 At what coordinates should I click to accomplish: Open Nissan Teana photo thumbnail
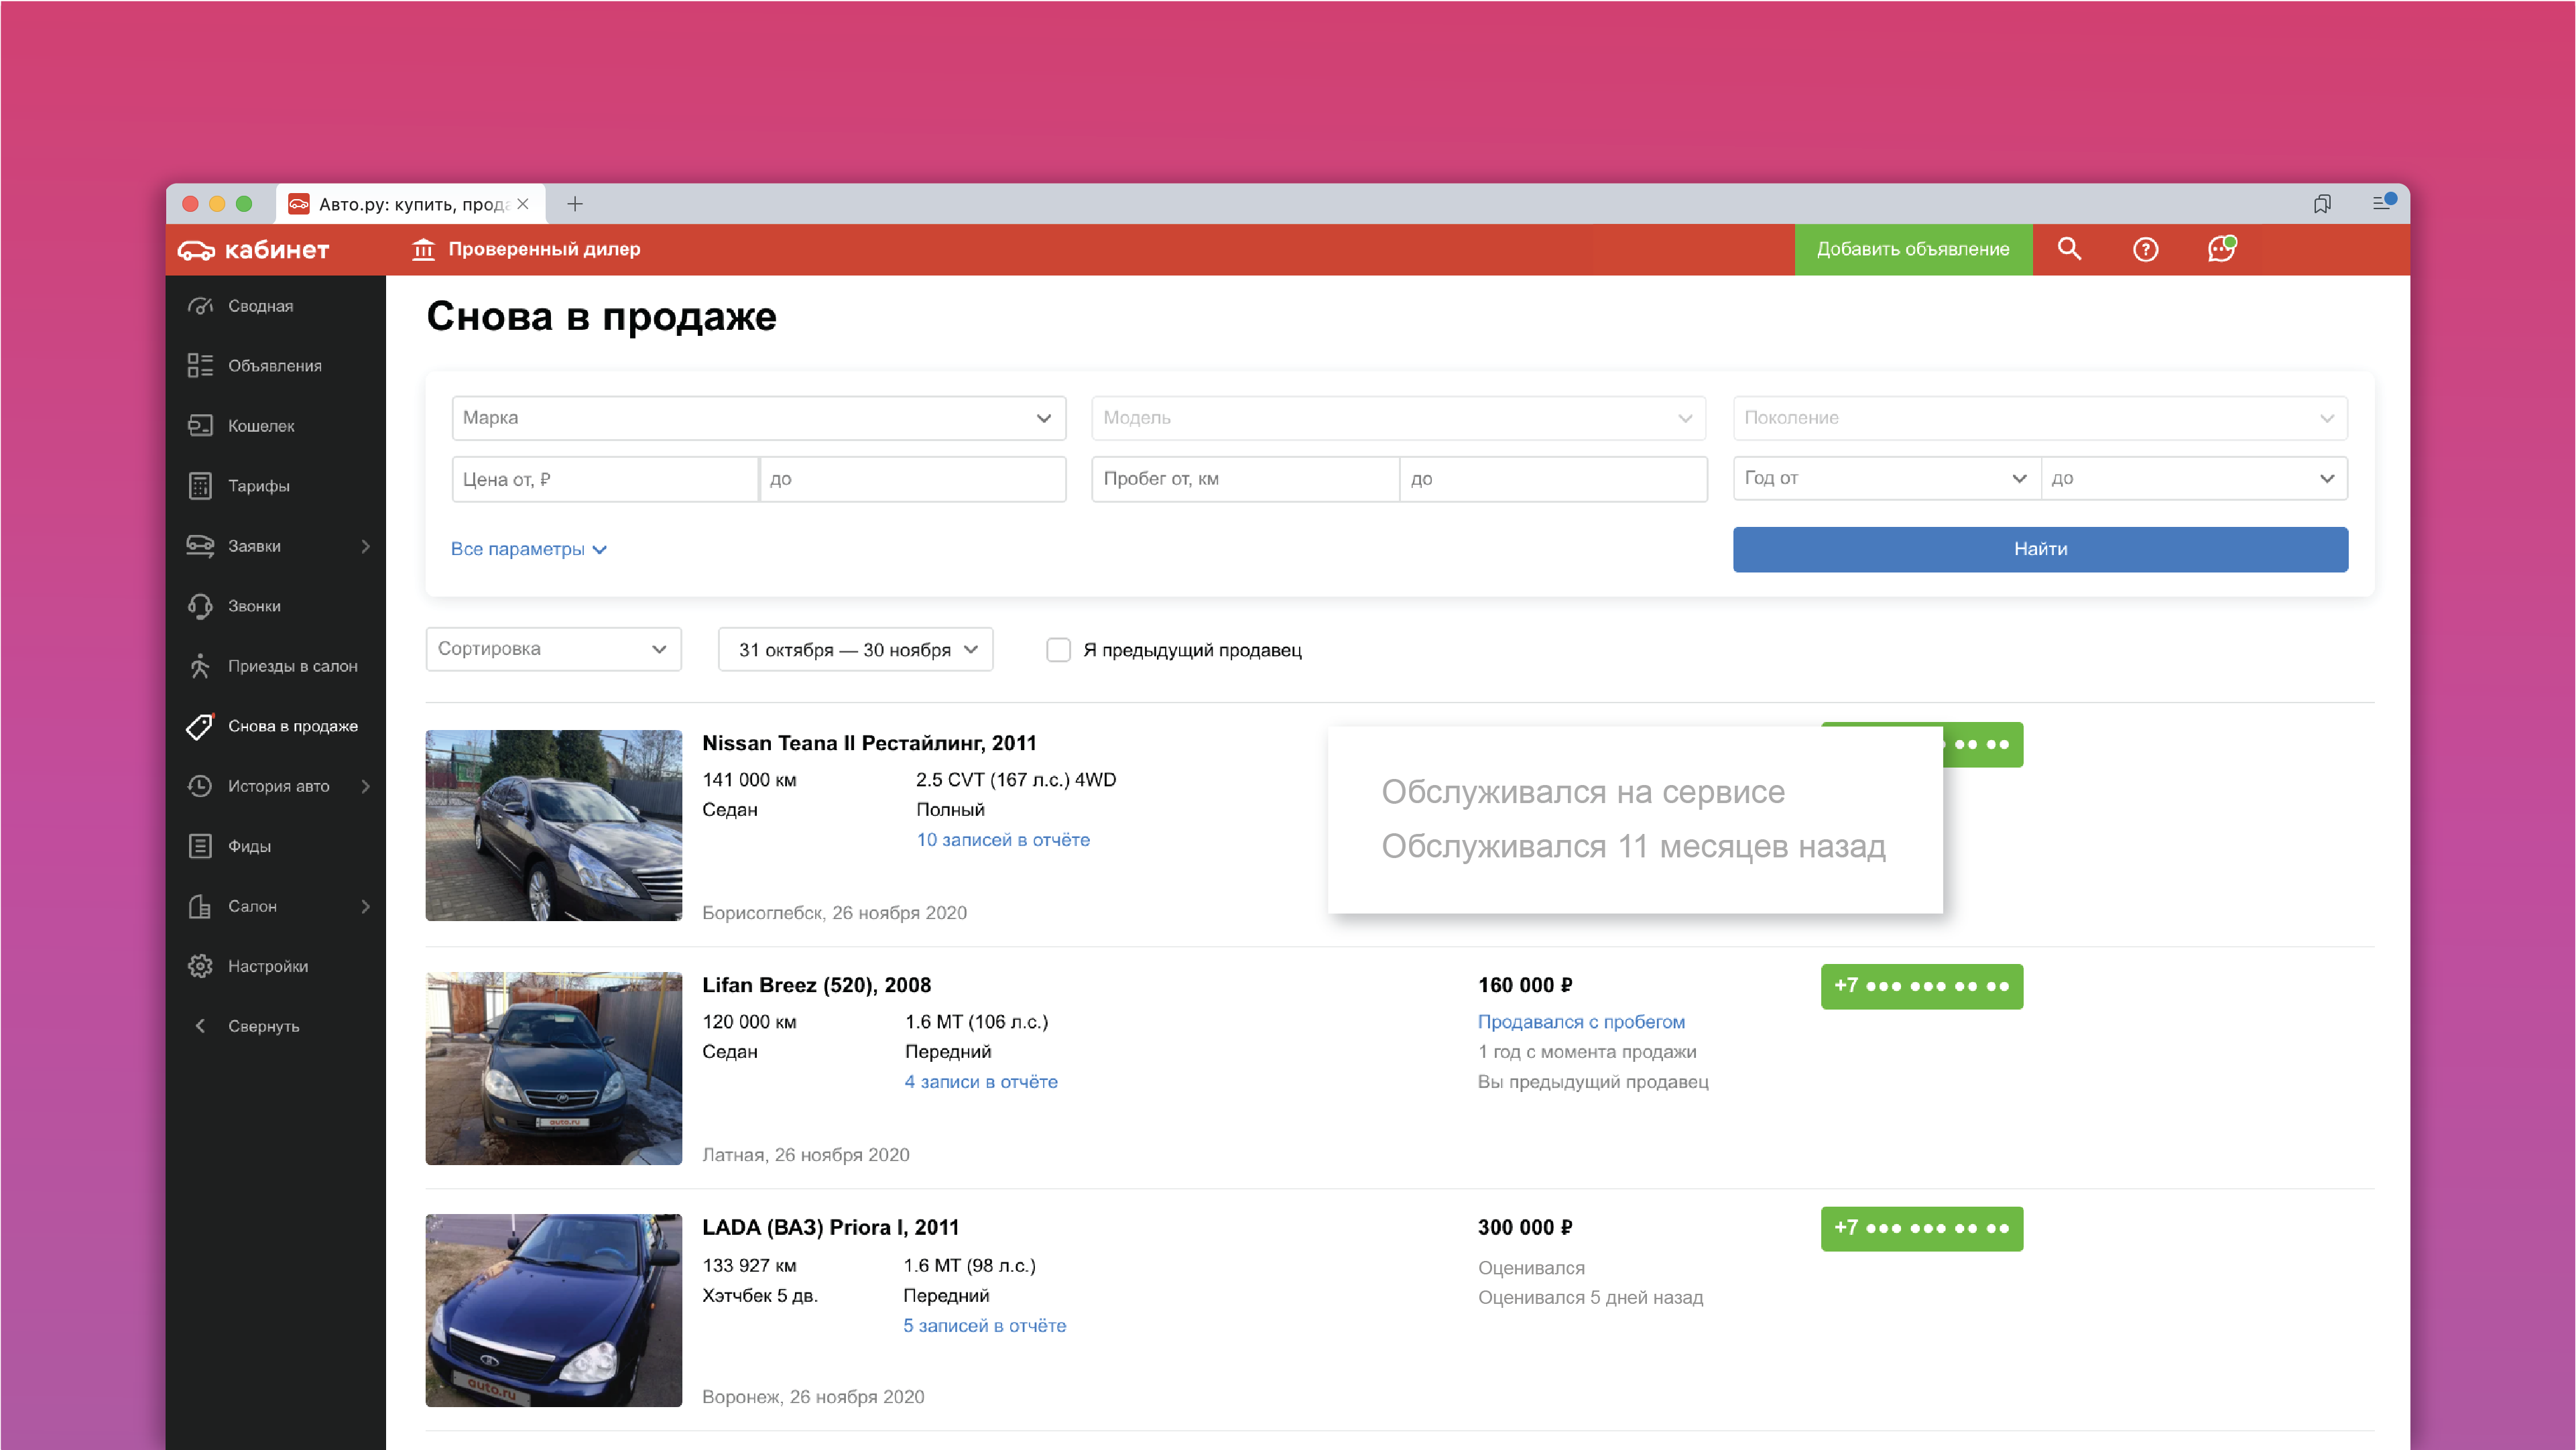coord(554,825)
